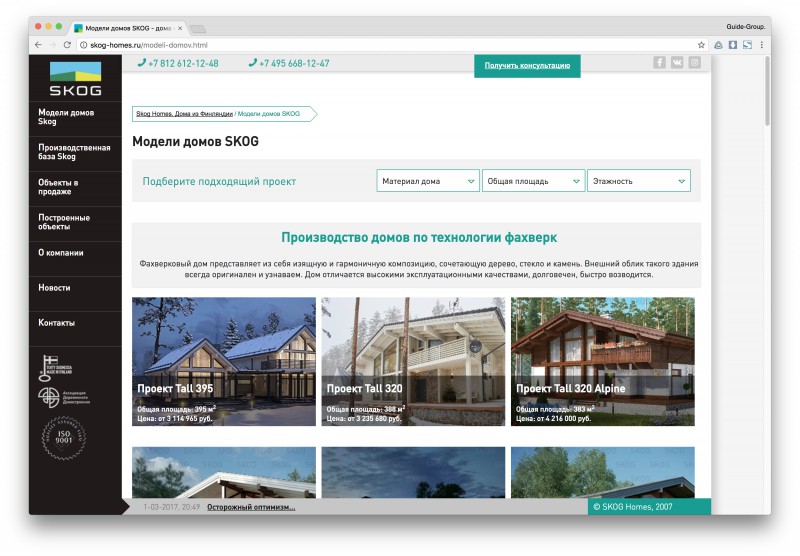
Task: Click the SKOG logo
Action: pyautogui.click(x=76, y=79)
